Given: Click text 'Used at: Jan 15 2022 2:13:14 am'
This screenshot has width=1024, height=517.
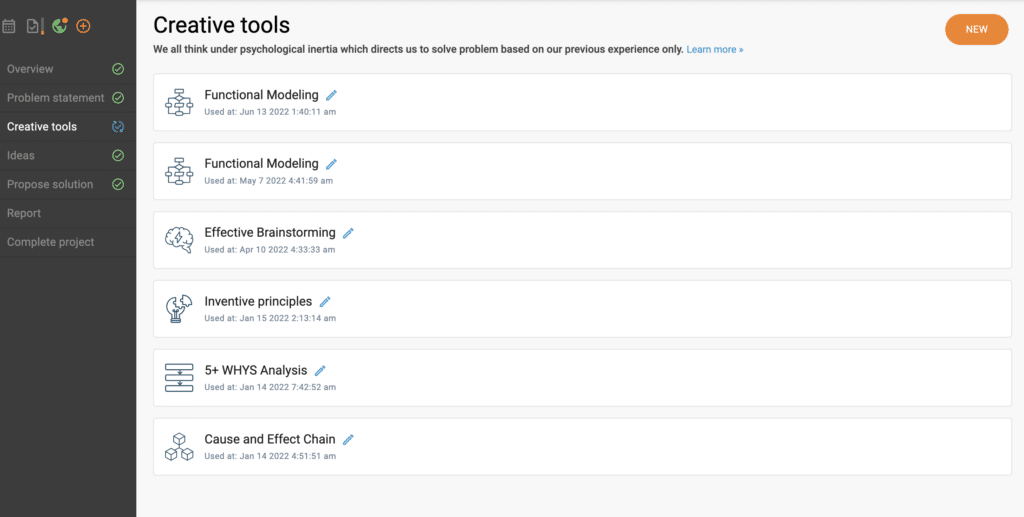Looking at the screenshot, I should 270,319.
